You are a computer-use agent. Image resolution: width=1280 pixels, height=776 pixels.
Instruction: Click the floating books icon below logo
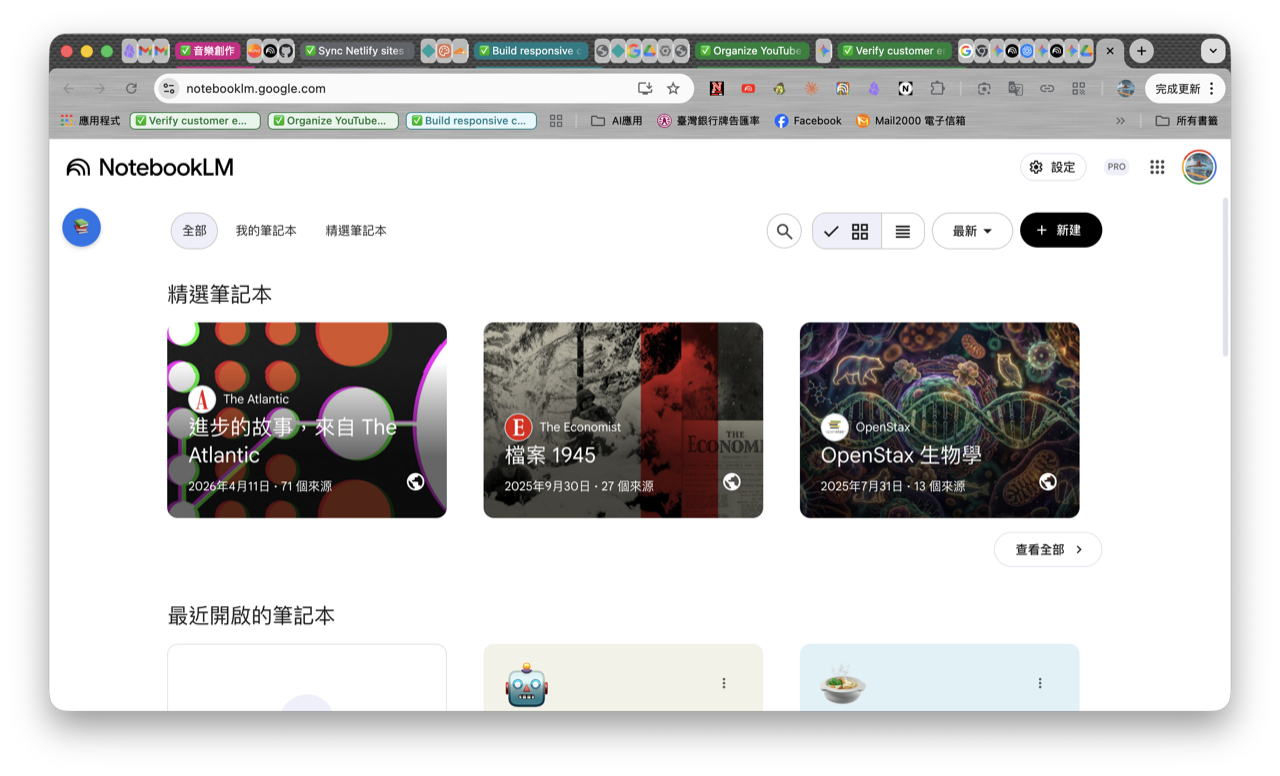tap(82, 227)
